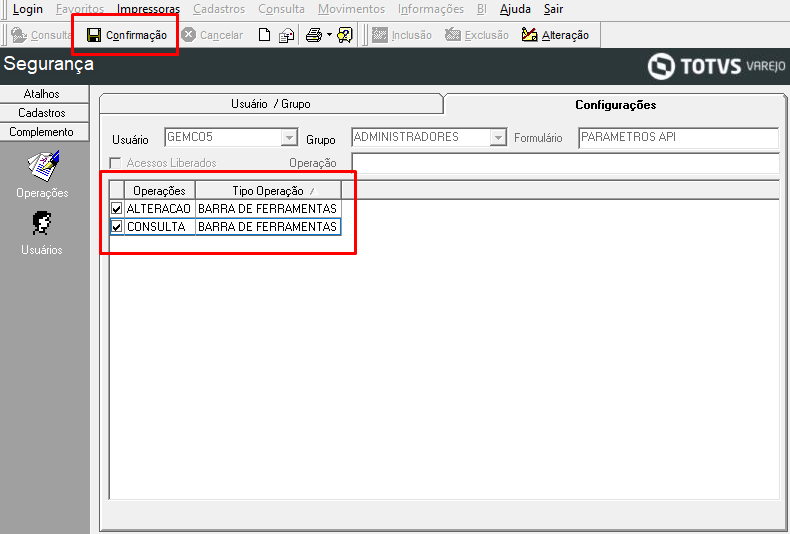
Task: Click the Cadastros sidebar button
Action: tap(42, 113)
